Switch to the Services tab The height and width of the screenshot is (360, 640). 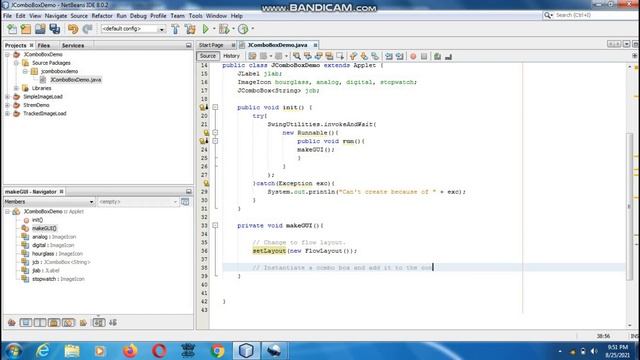(73, 45)
